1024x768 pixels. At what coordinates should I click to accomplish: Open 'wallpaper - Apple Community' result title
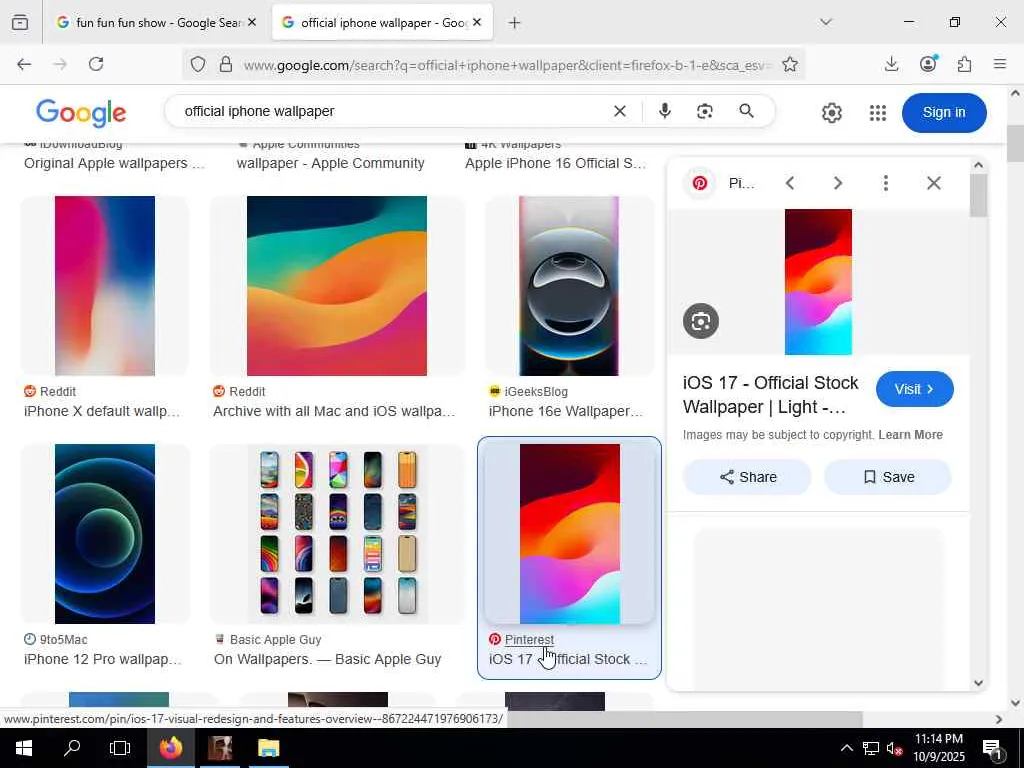point(330,163)
